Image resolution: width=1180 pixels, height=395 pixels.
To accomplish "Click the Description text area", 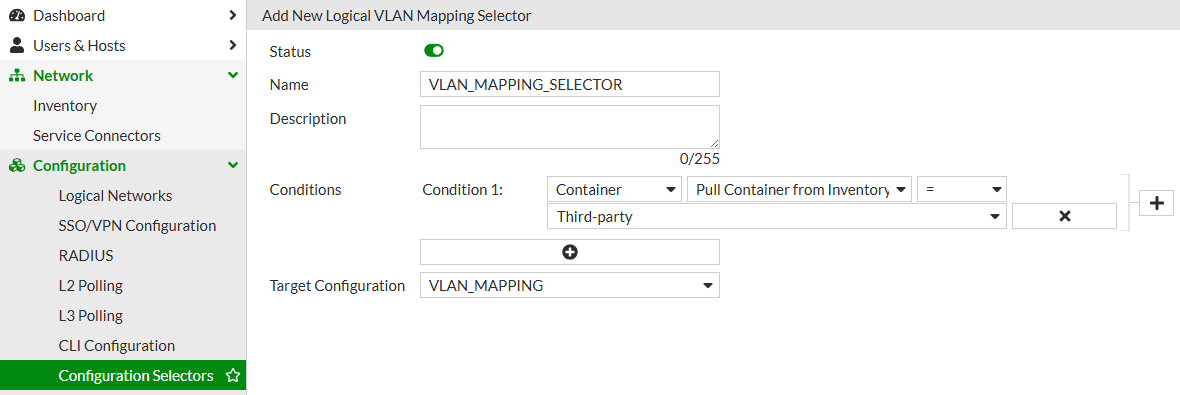I will click(x=570, y=127).
